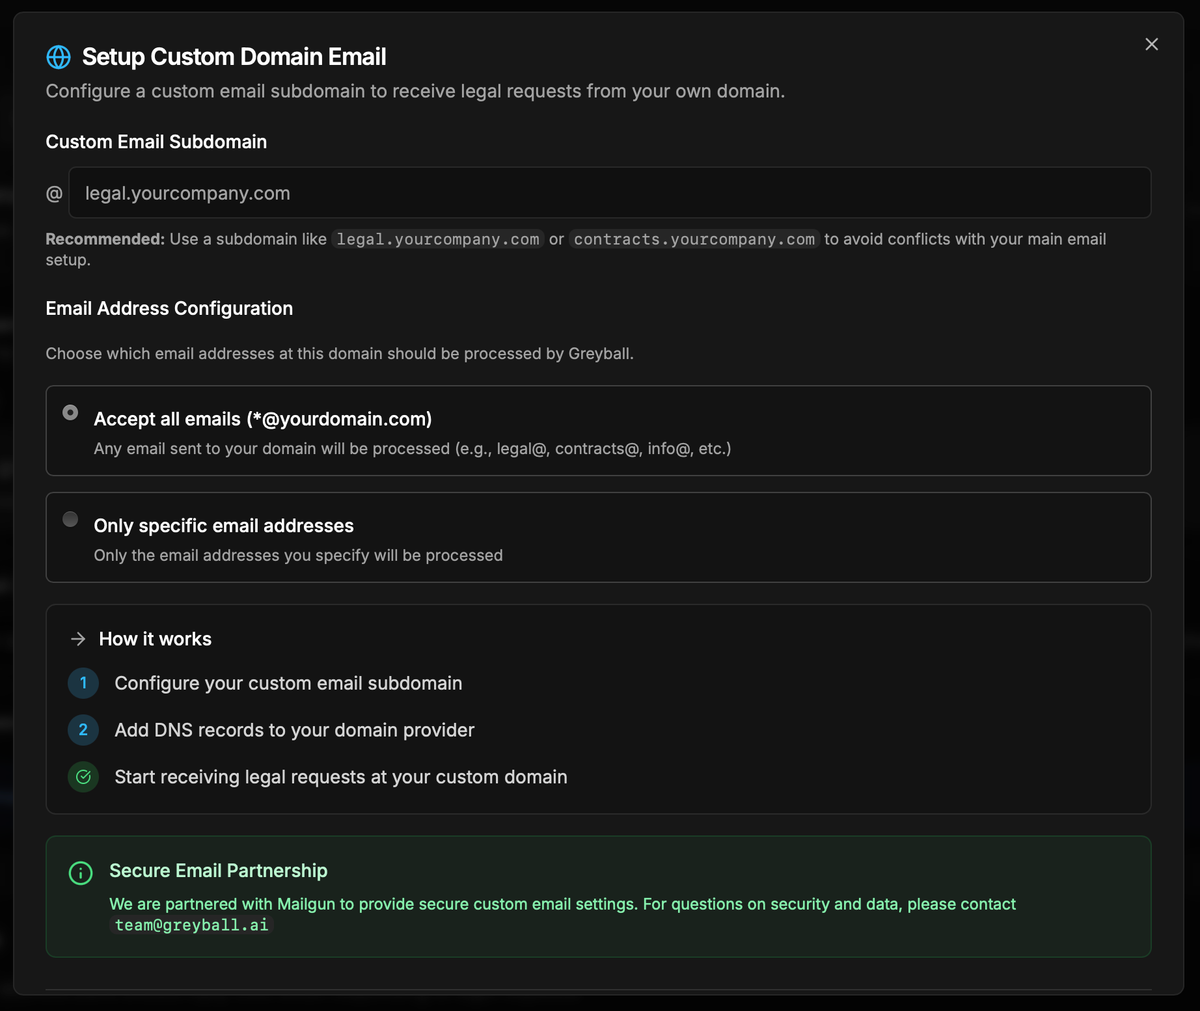The width and height of the screenshot is (1200, 1011).
Task: Click the arrow icon beside "How it works"
Action: (78, 639)
